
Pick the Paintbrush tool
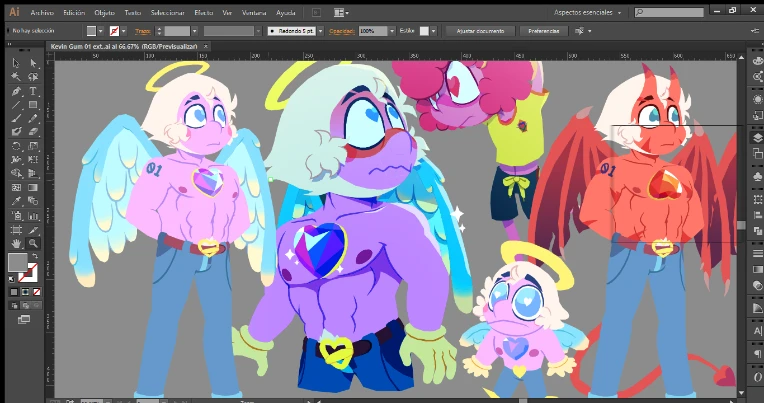point(16,118)
